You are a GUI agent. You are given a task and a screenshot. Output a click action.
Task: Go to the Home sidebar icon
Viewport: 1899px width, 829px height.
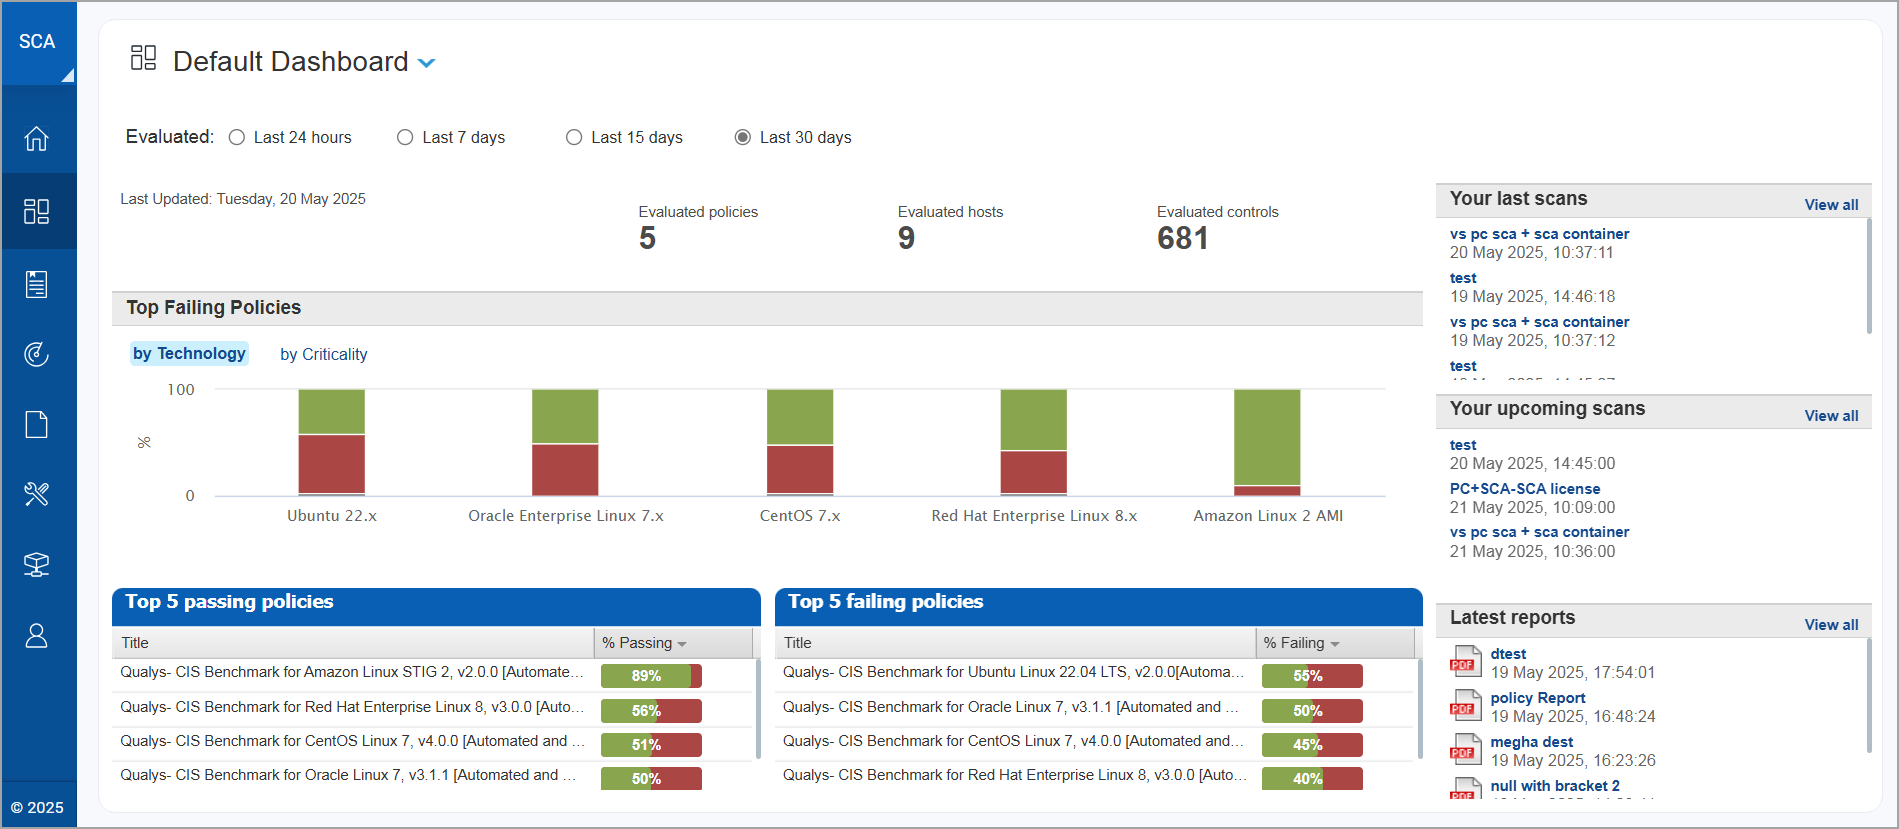click(37, 138)
